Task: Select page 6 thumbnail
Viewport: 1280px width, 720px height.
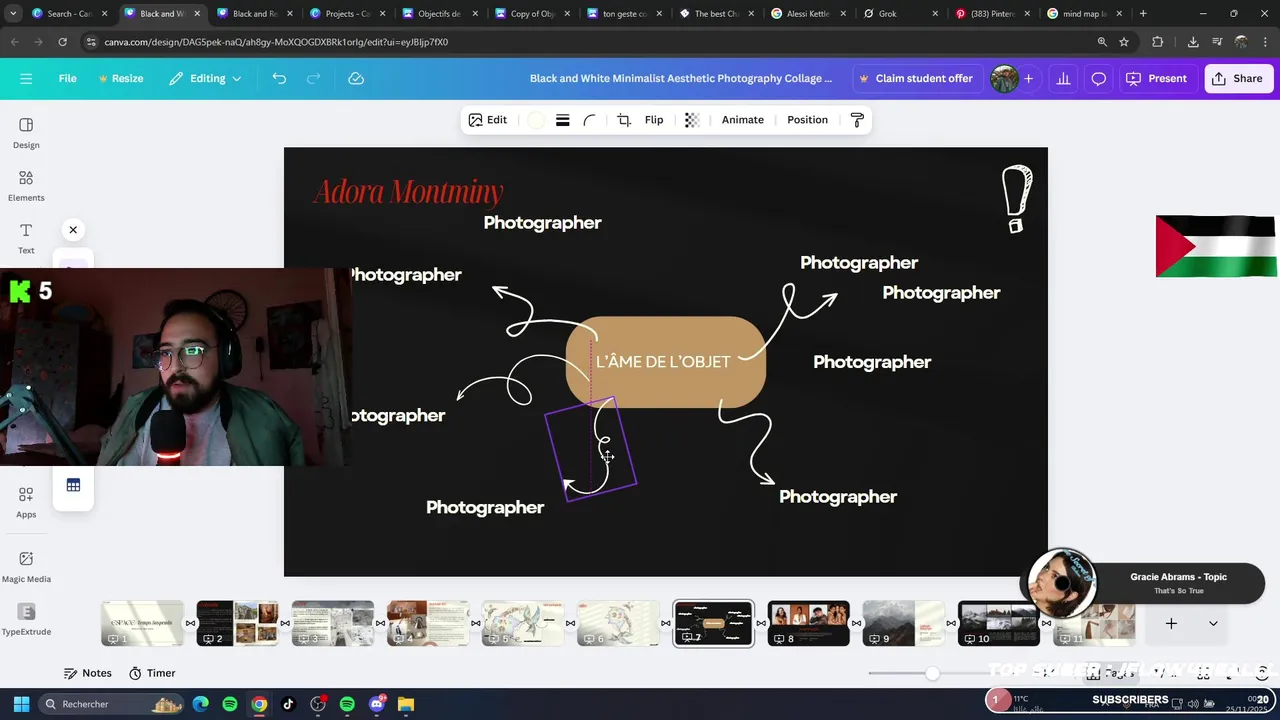Action: point(618,623)
